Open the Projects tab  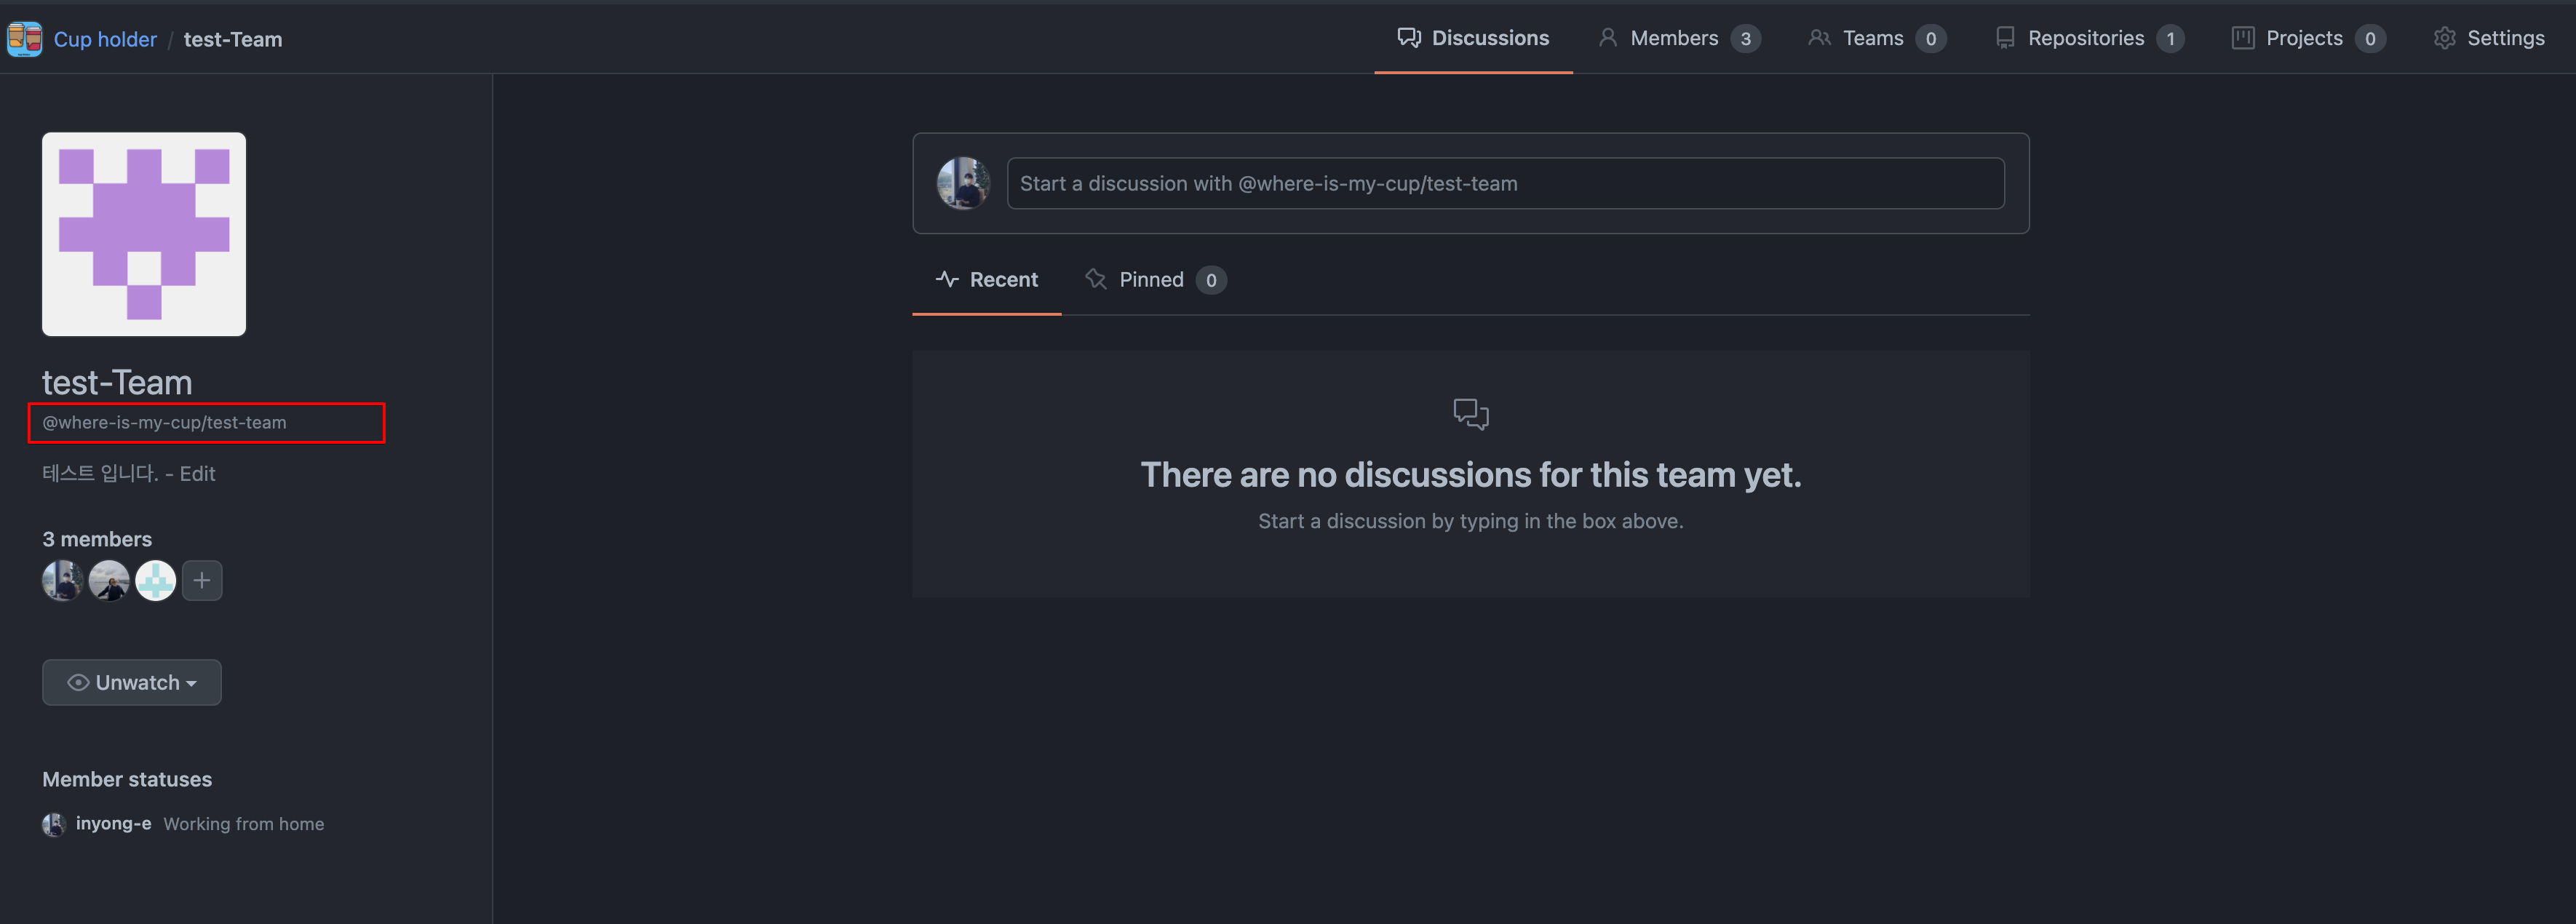(x=2307, y=38)
